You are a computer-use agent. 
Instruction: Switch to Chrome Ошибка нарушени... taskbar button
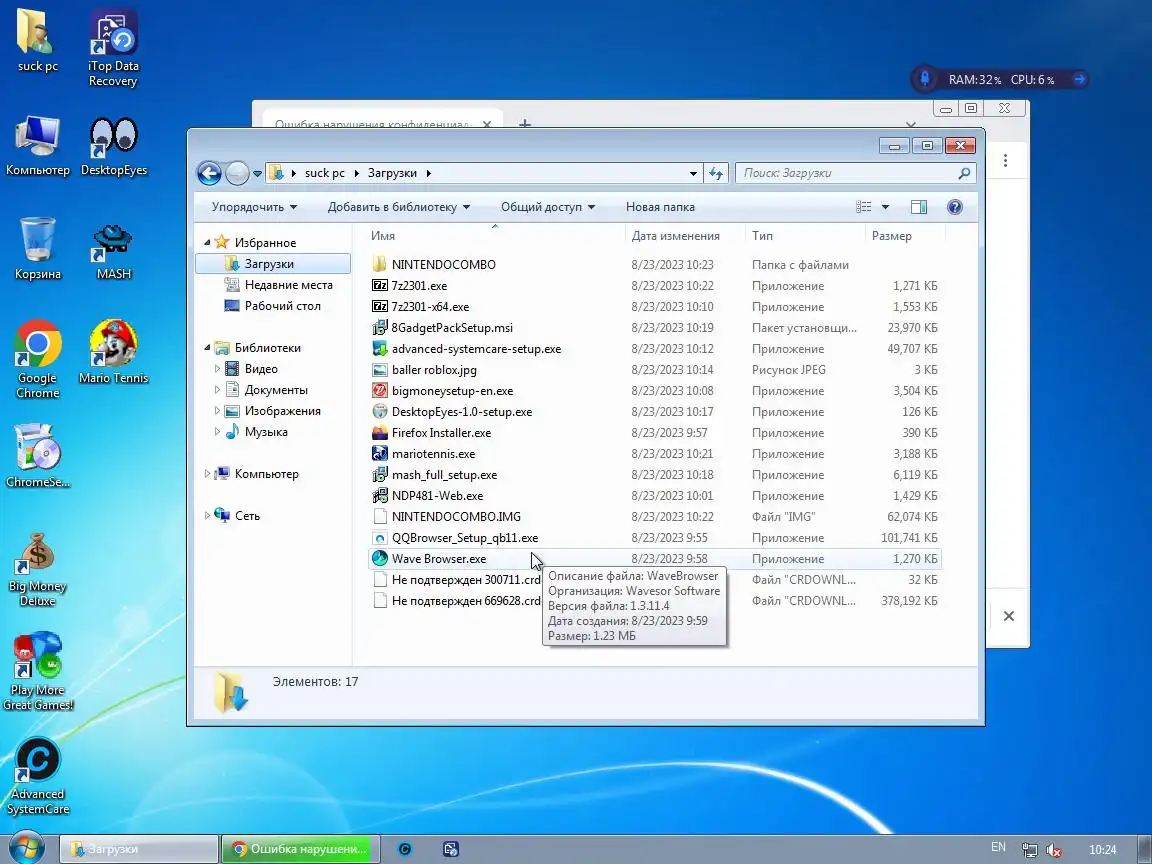pyautogui.click(x=301, y=849)
